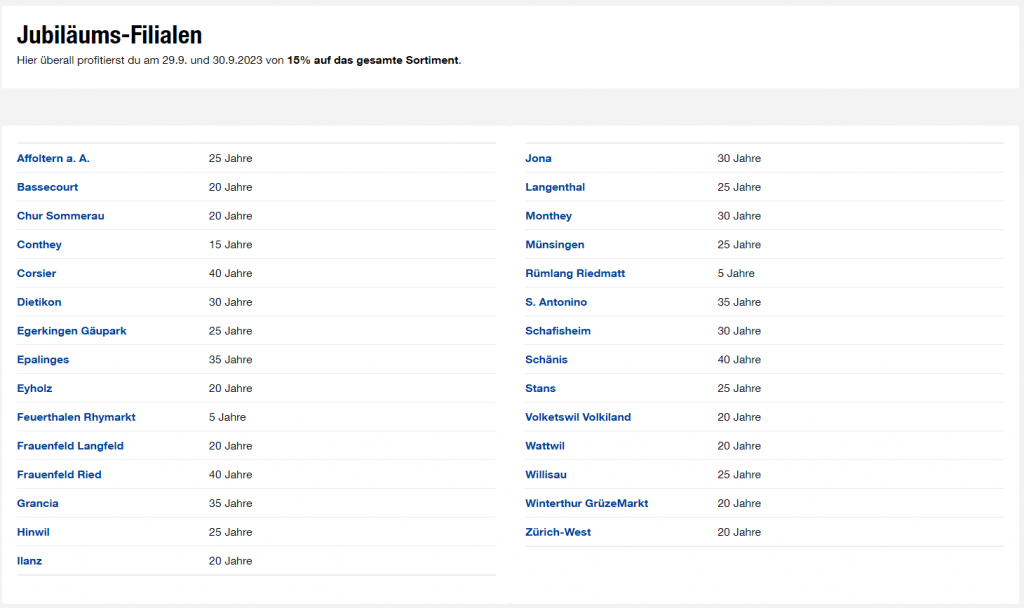
Task: Click the Bassecourt branch link
Action: (x=47, y=187)
